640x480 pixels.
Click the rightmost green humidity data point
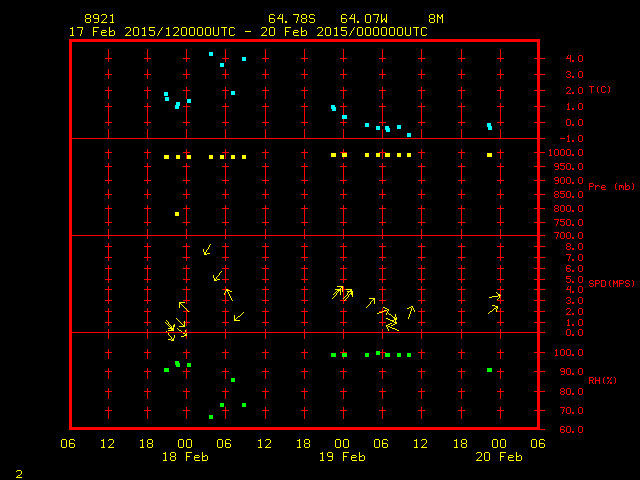point(489,370)
